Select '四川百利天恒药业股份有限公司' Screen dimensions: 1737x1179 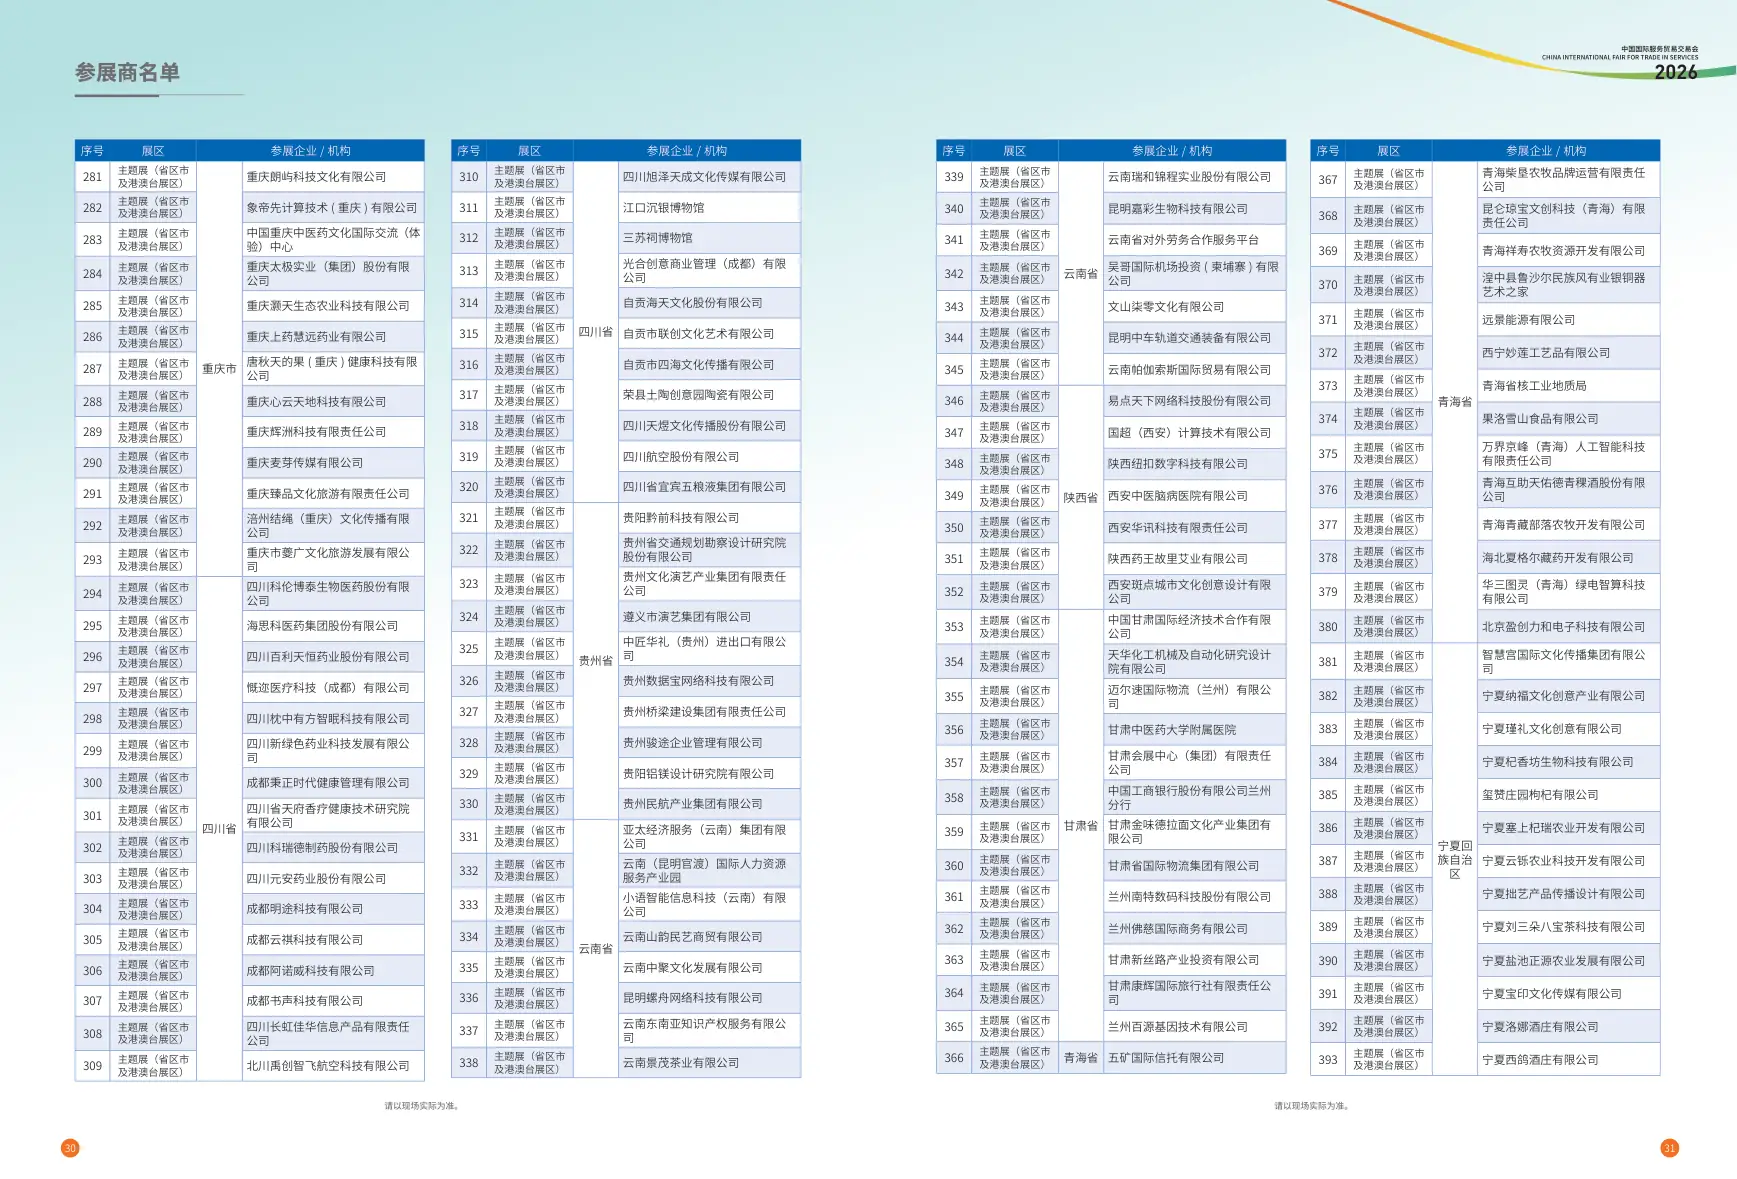pos(328,657)
